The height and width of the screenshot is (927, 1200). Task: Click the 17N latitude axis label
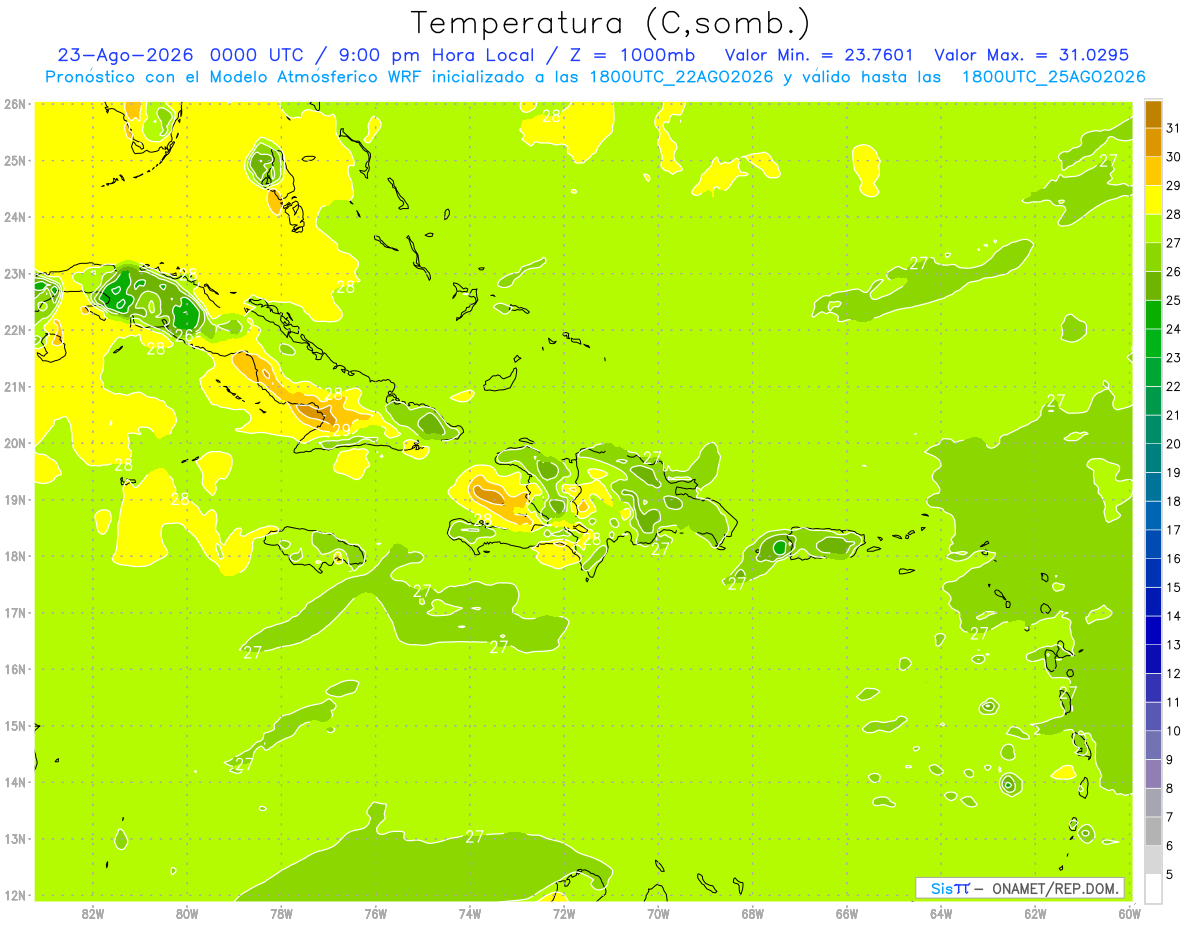pos(14,612)
